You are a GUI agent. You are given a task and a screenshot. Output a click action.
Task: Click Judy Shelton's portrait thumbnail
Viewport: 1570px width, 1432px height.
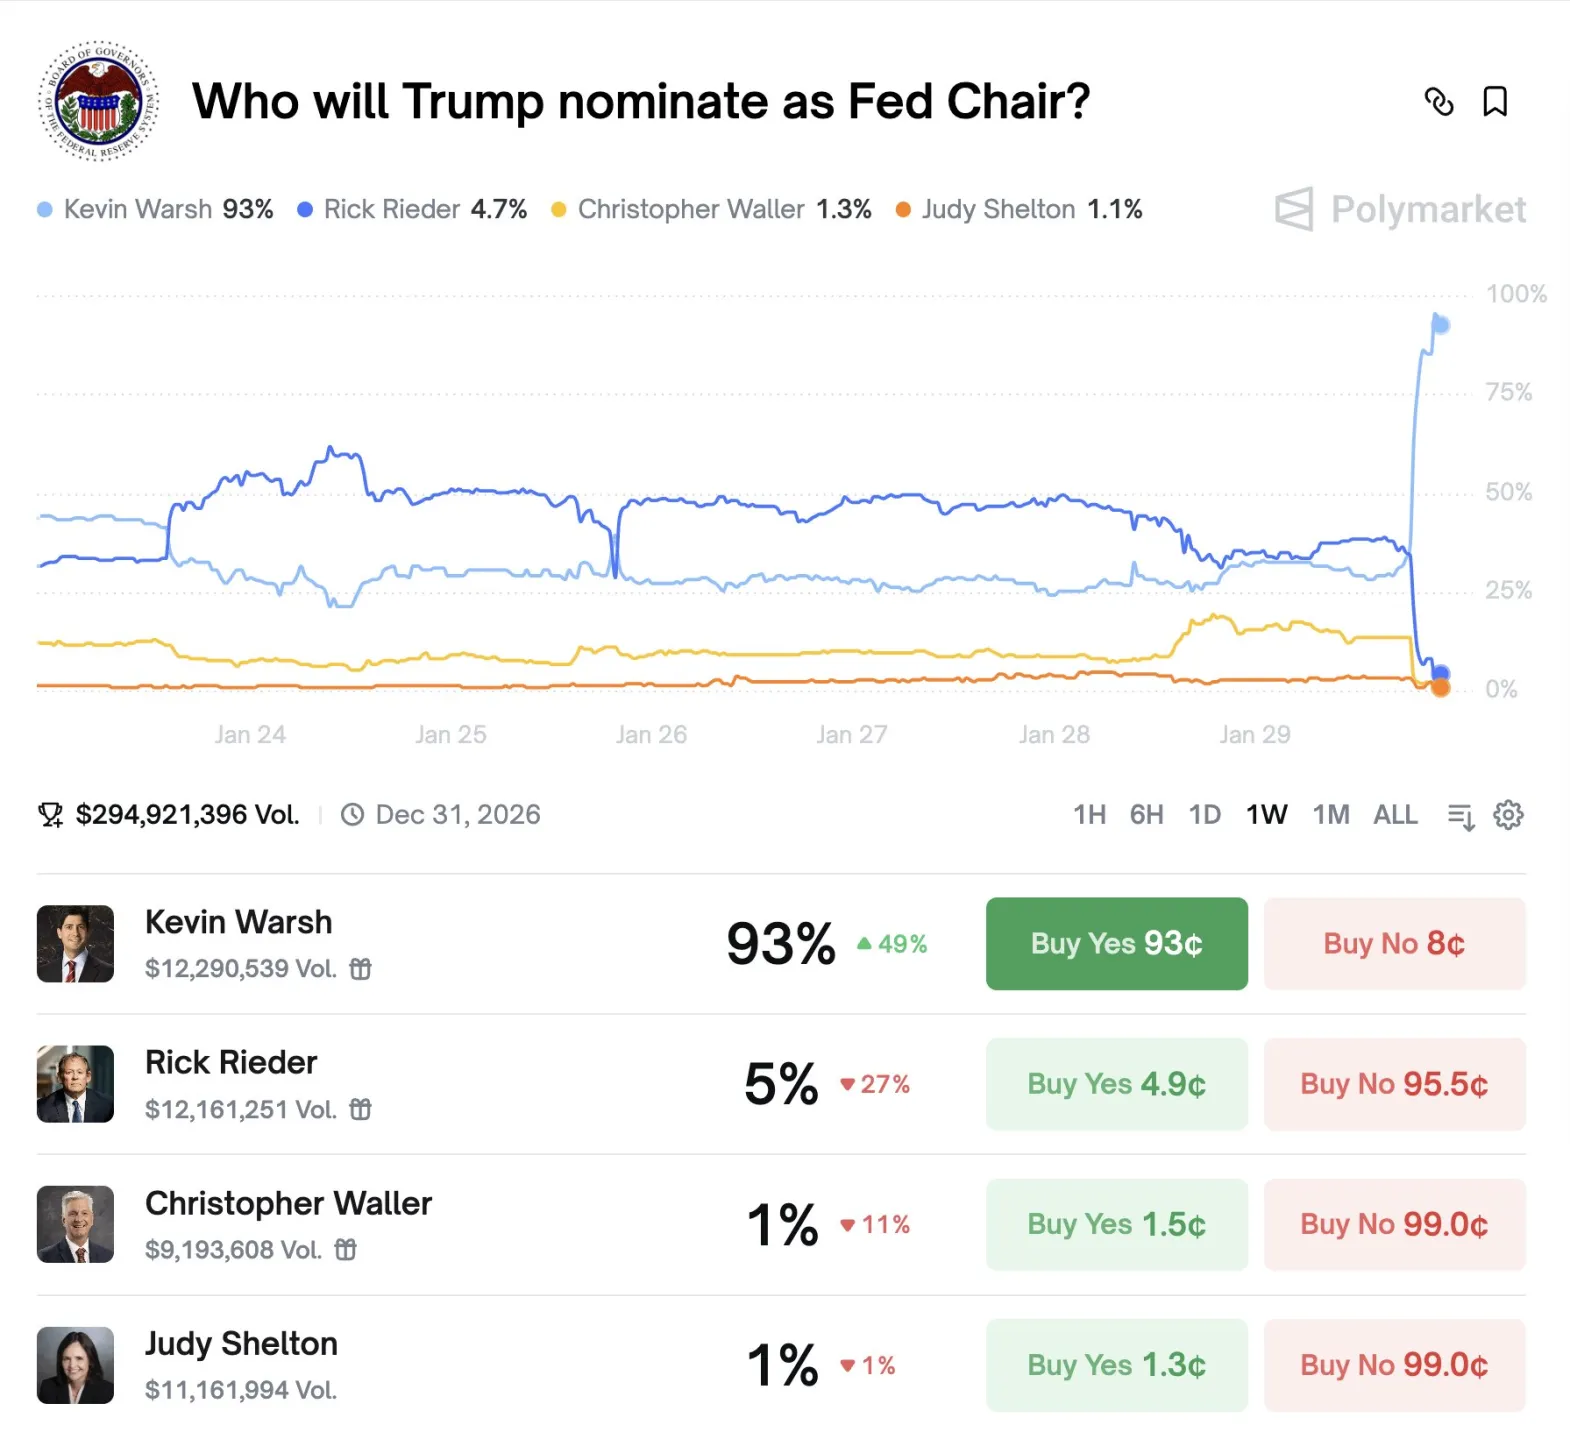tap(75, 1364)
